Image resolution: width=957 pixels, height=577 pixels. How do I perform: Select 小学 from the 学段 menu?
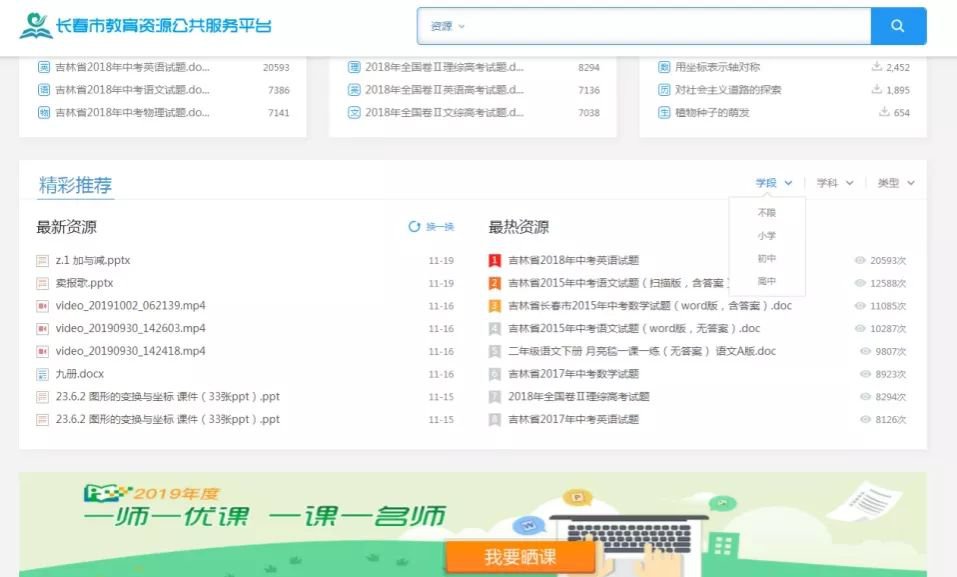[766, 236]
